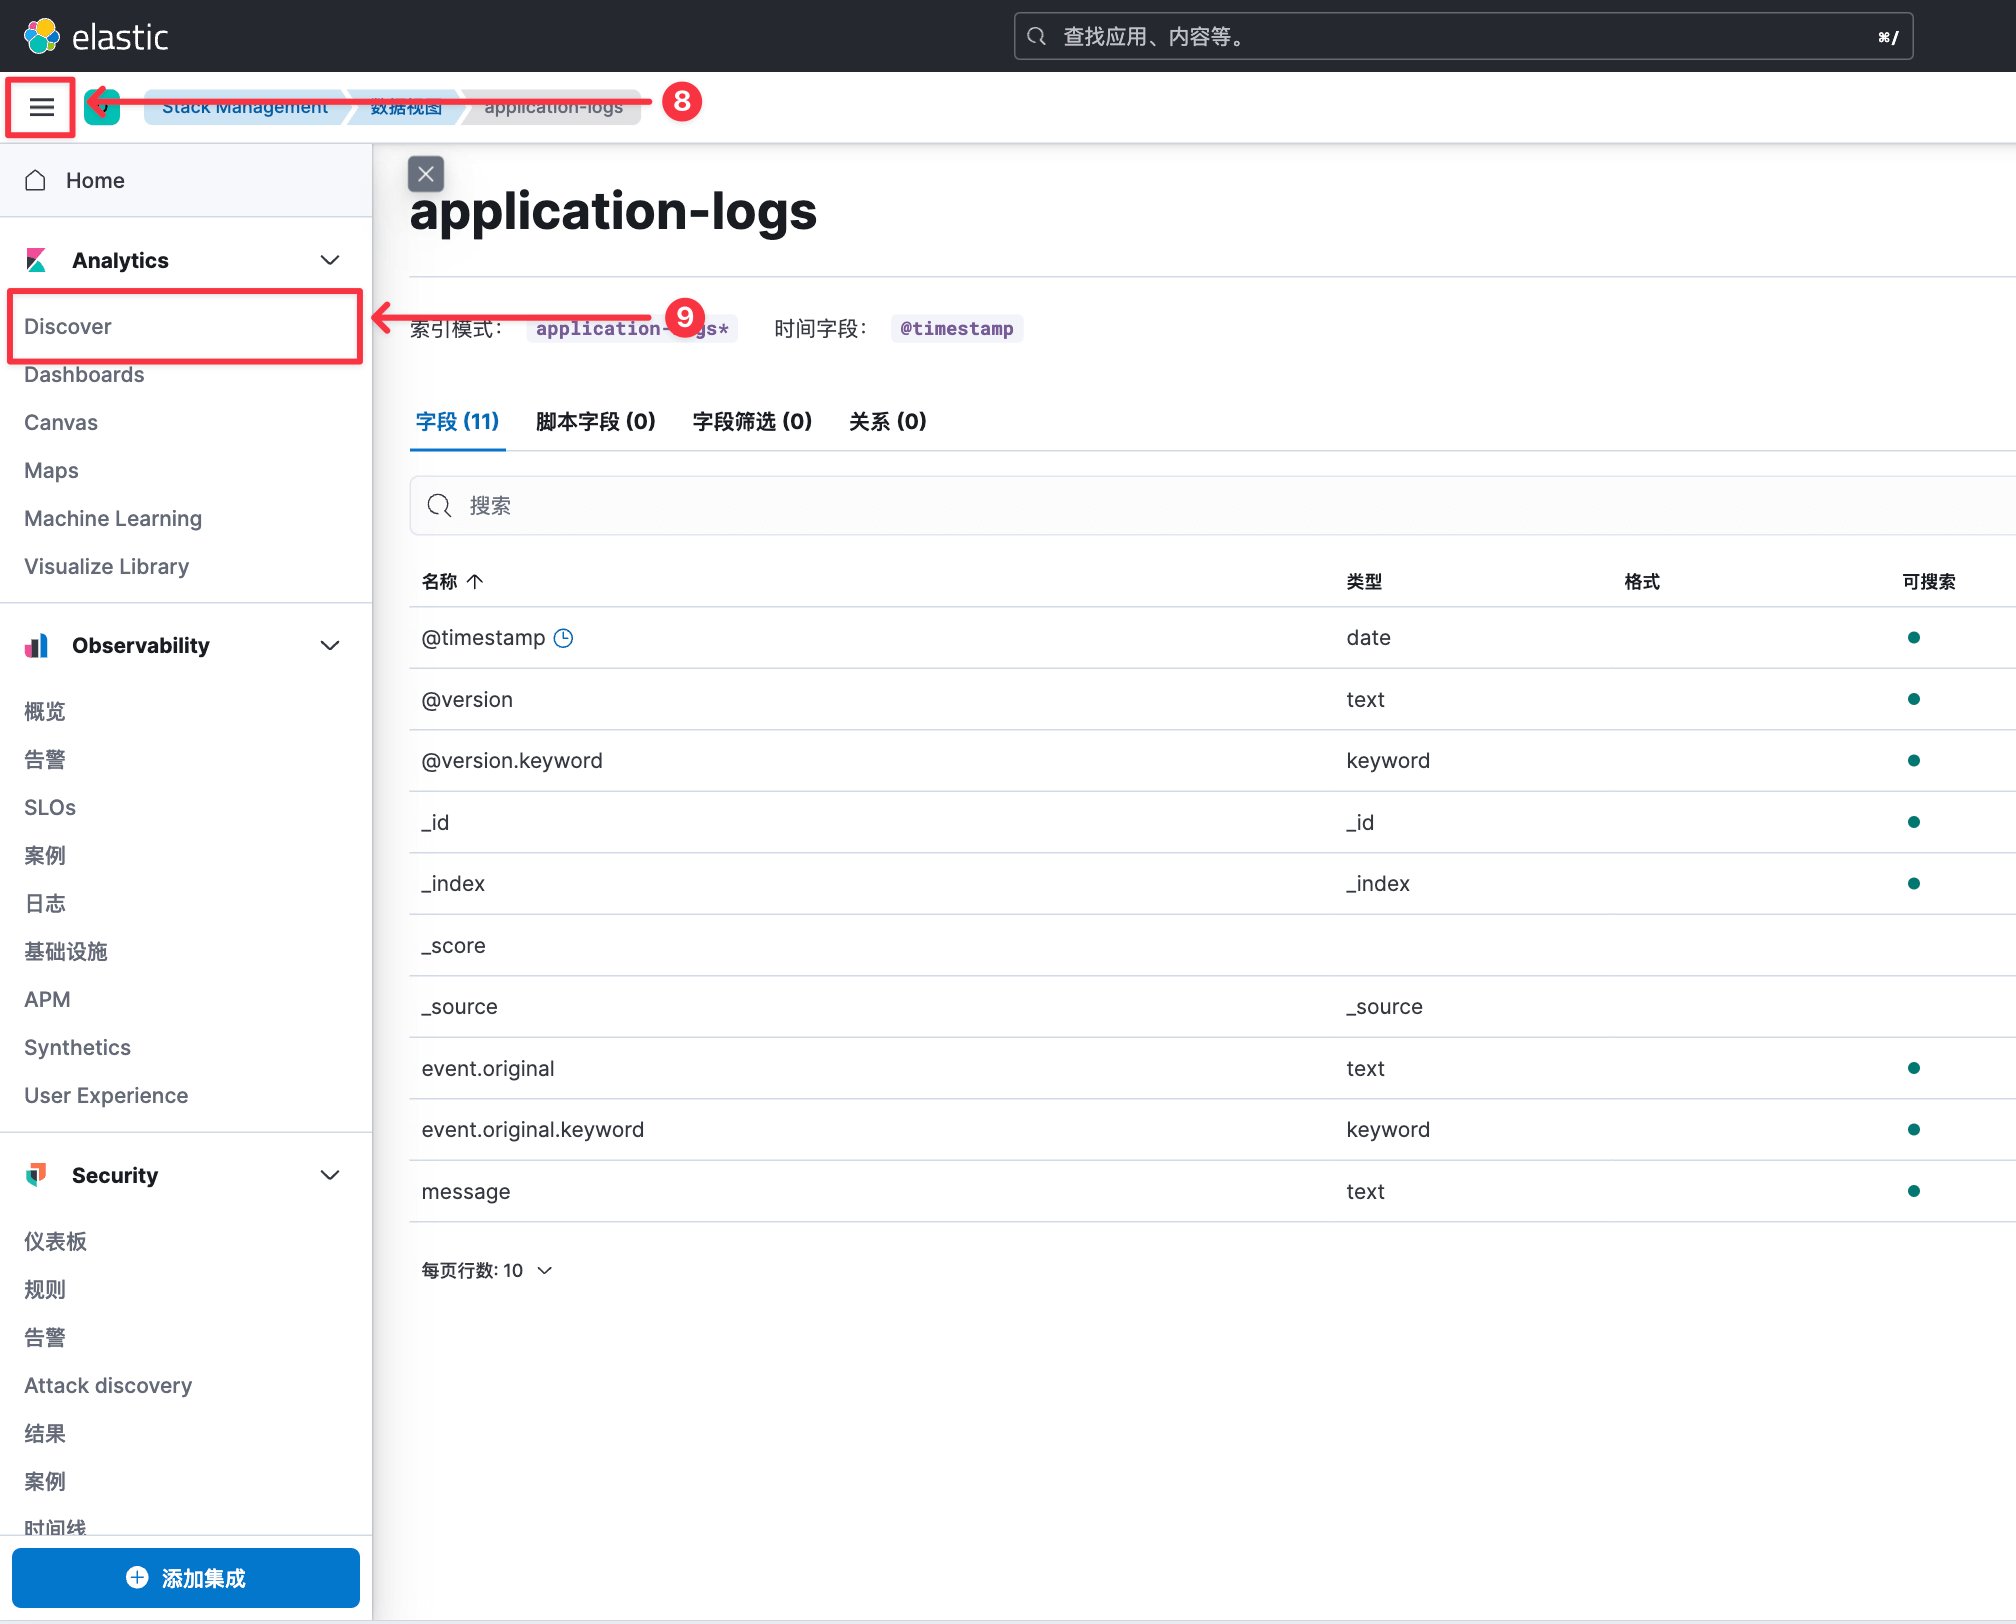Sort by the 类型 column header
Viewport: 2016px width, 1624px height.
point(1364,581)
